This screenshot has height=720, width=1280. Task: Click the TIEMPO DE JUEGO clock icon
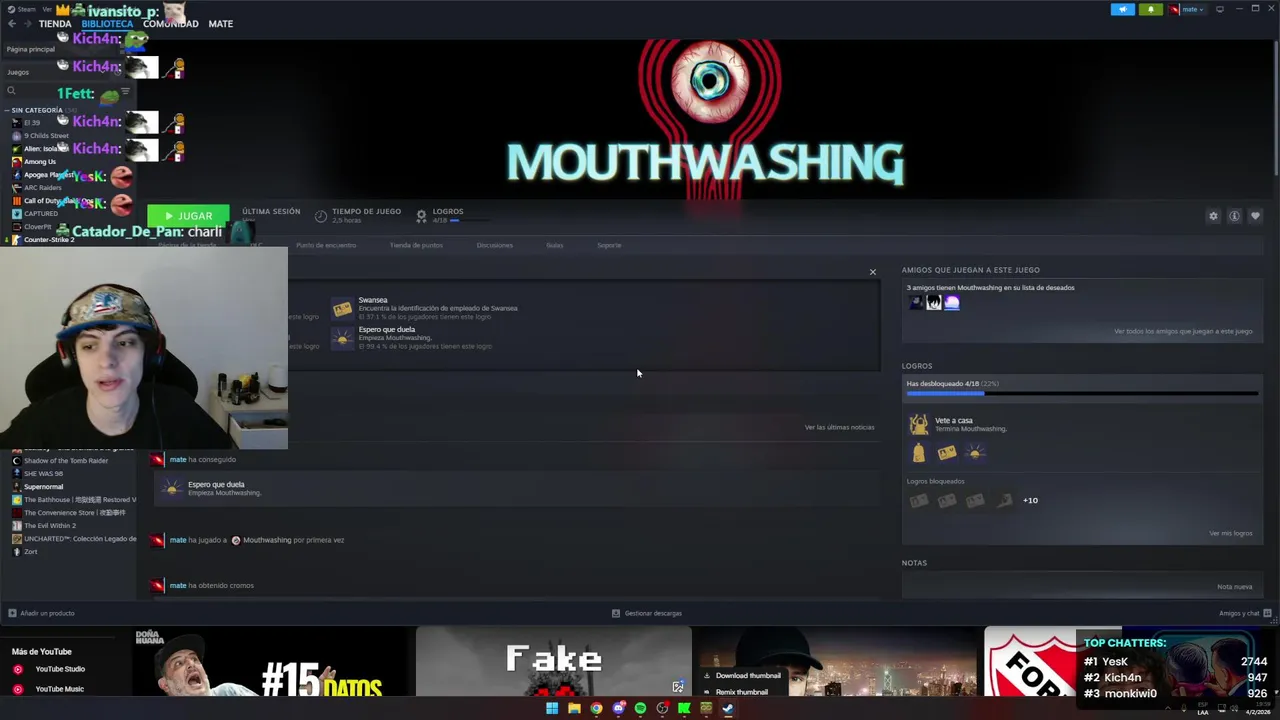(321, 215)
